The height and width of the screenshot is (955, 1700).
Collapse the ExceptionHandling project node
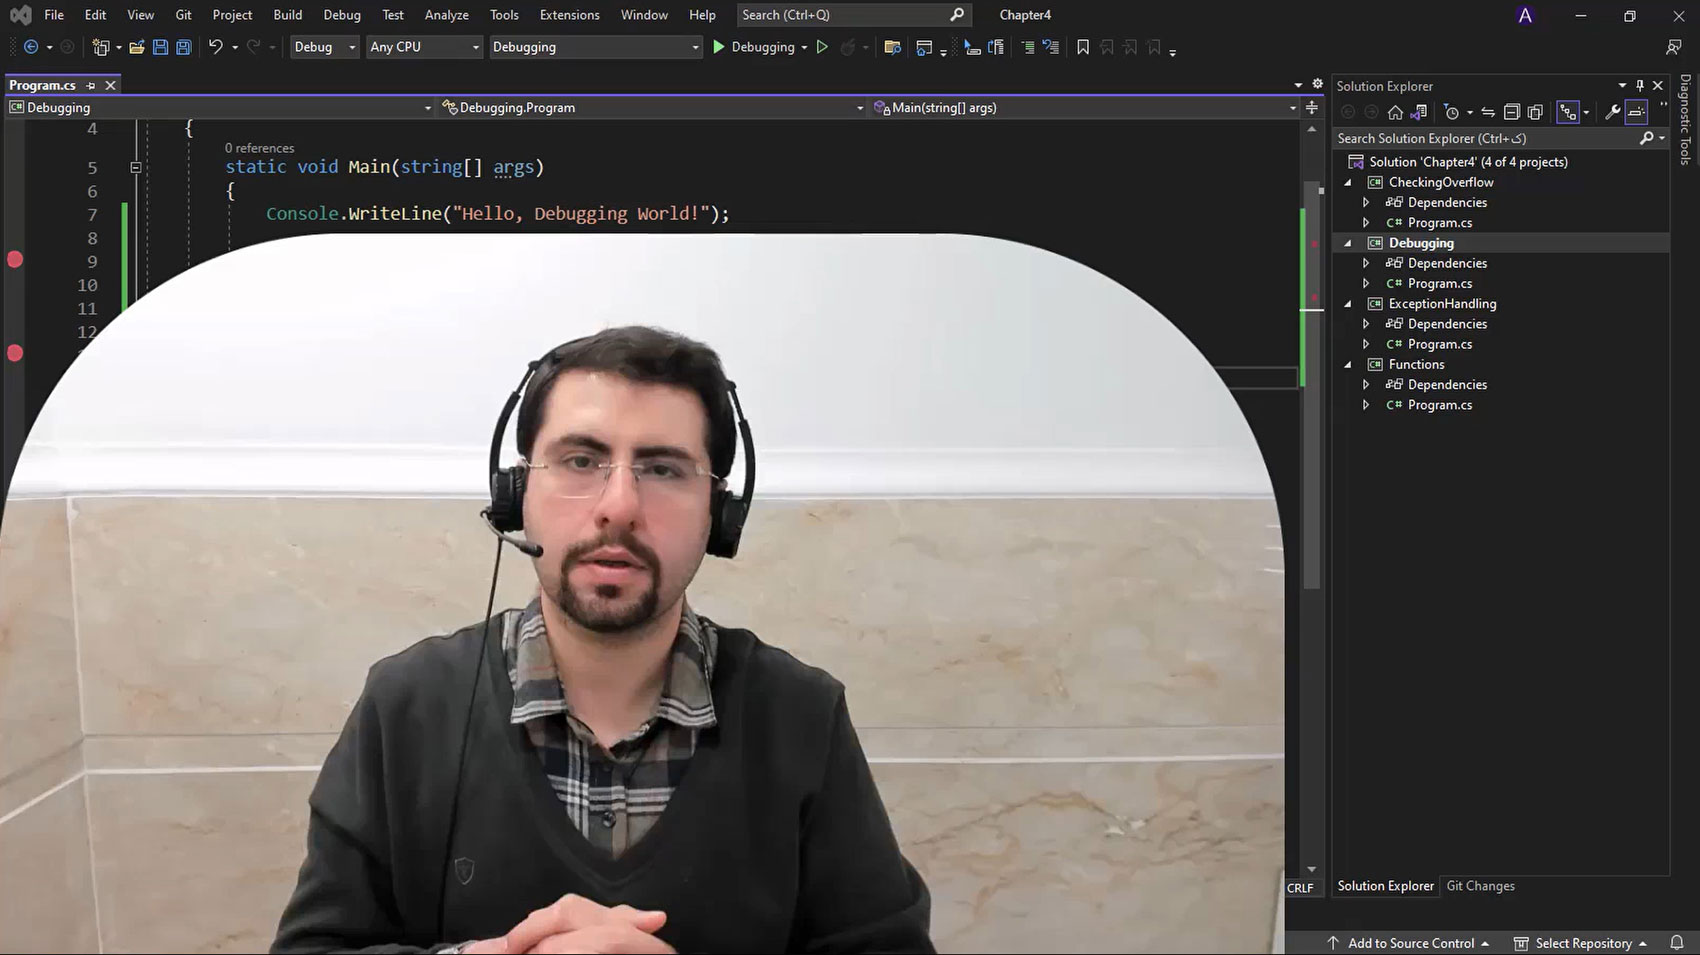click(1348, 304)
